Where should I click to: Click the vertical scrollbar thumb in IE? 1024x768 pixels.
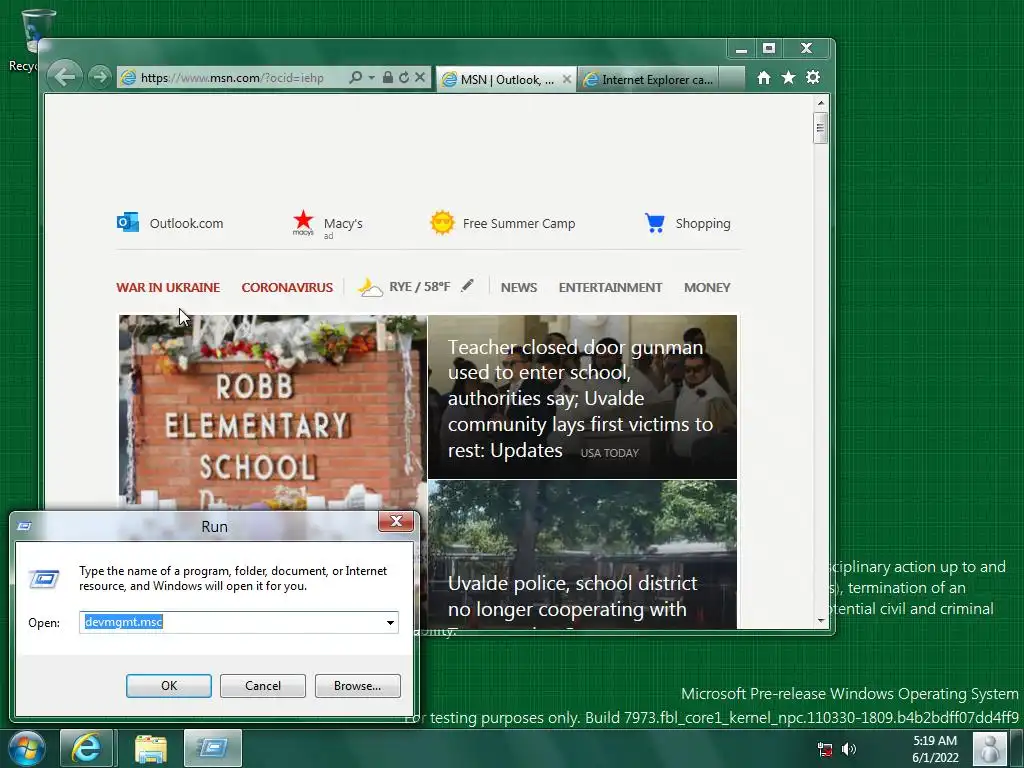pyautogui.click(x=821, y=127)
